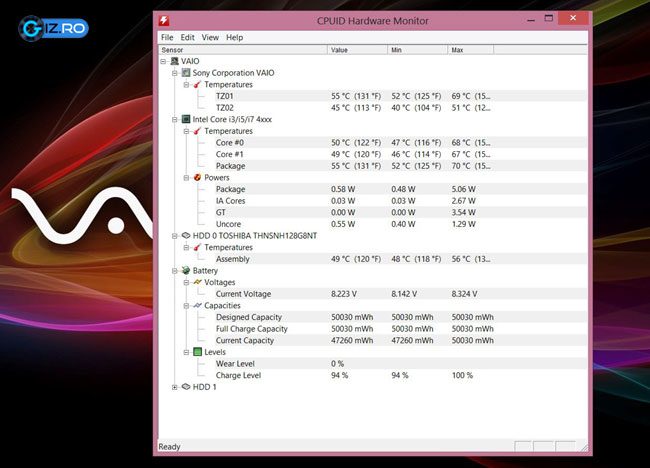The width and height of the screenshot is (650, 468).
Task: Click the Battery icon
Action: click(186, 270)
